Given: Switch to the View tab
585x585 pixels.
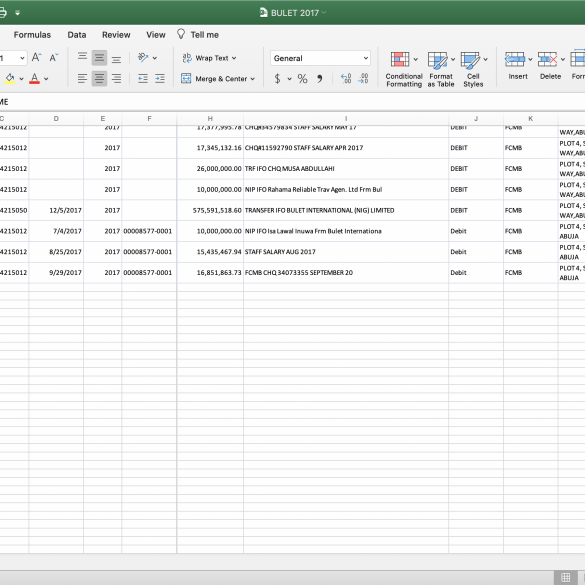Looking at the screenshot, I should click(156, 35).
